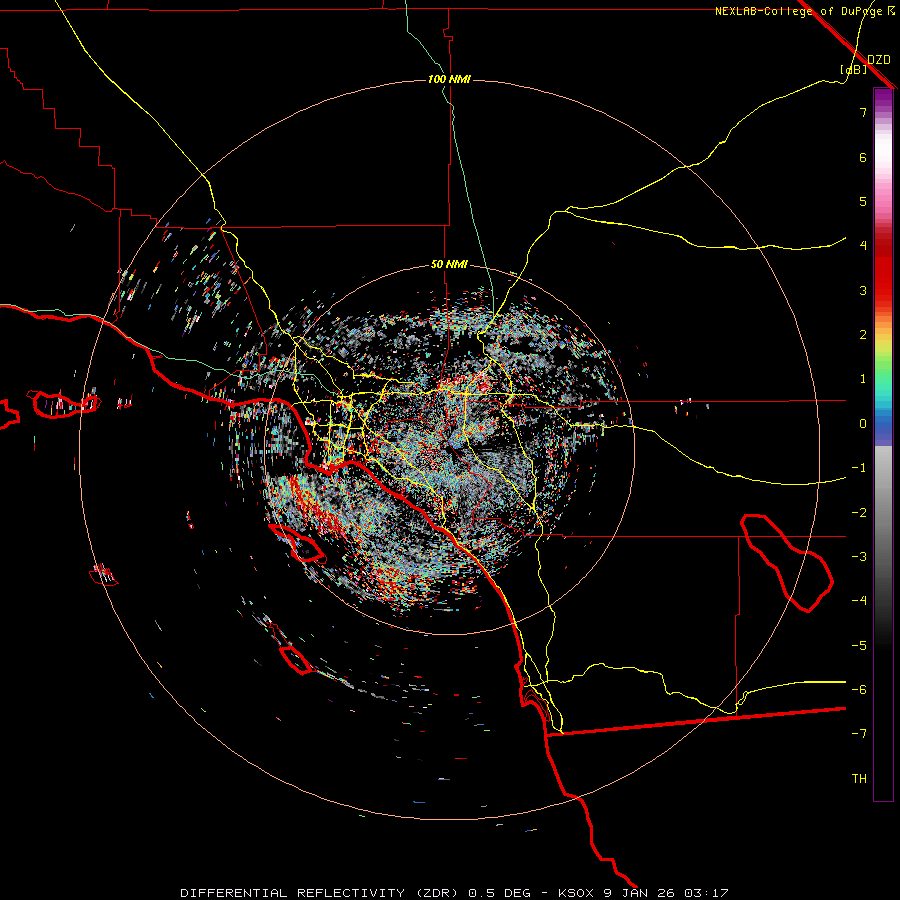Click the 2 value on color scale
The width and height of the screenshot is (900, 900).
[863, 335]
